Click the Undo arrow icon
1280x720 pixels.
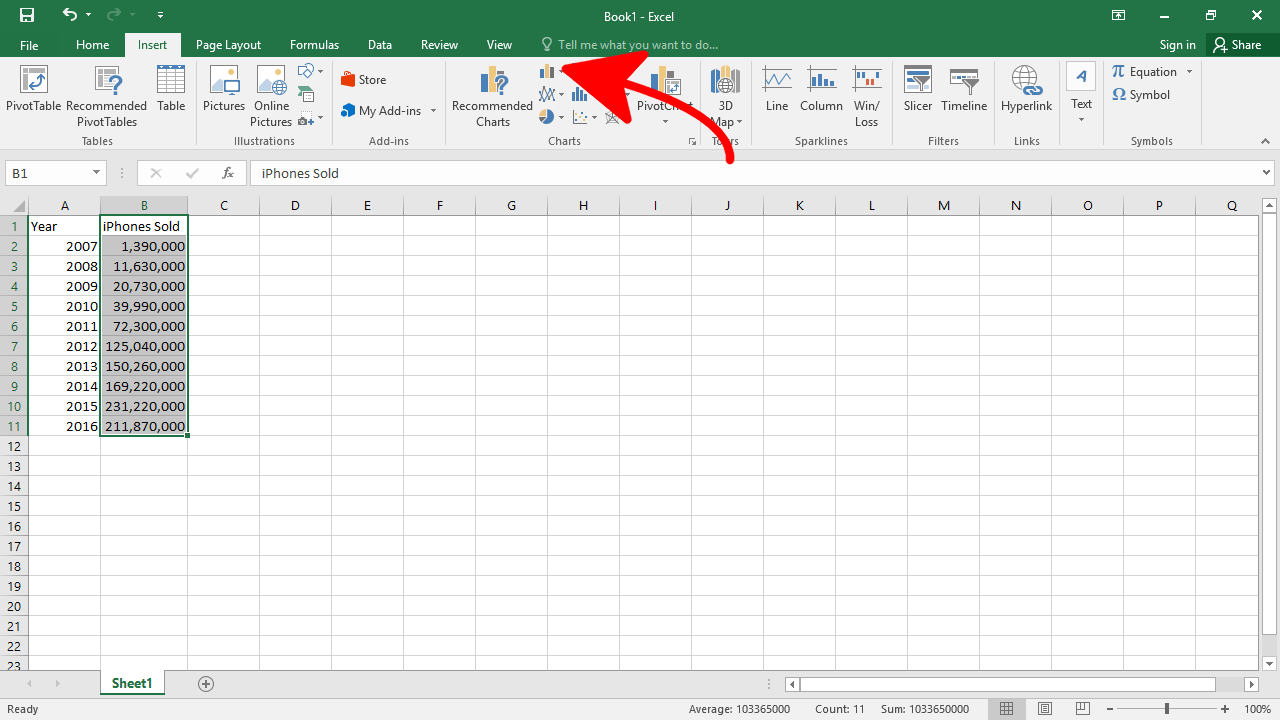pyautogui.click(x=69, y=15)
